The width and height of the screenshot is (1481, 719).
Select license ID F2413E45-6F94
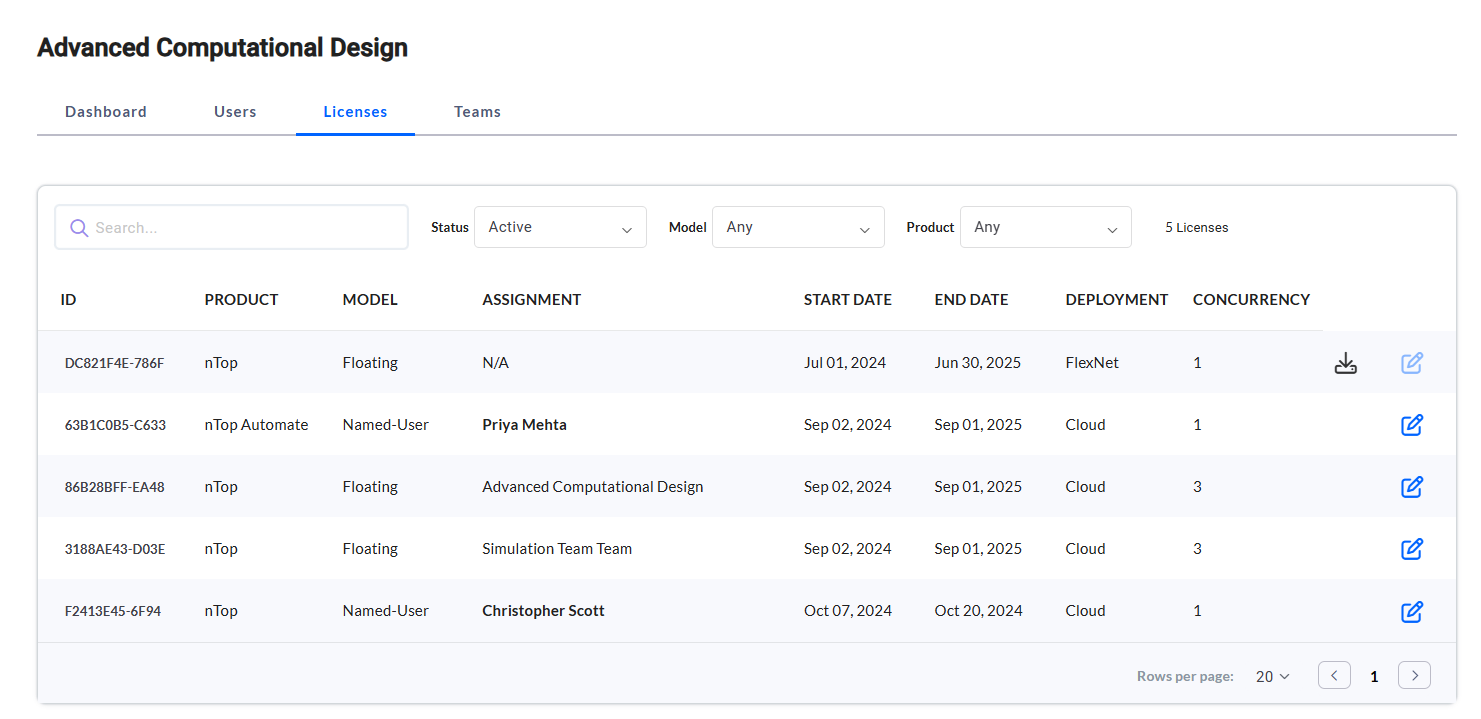[x=113, y=611]
